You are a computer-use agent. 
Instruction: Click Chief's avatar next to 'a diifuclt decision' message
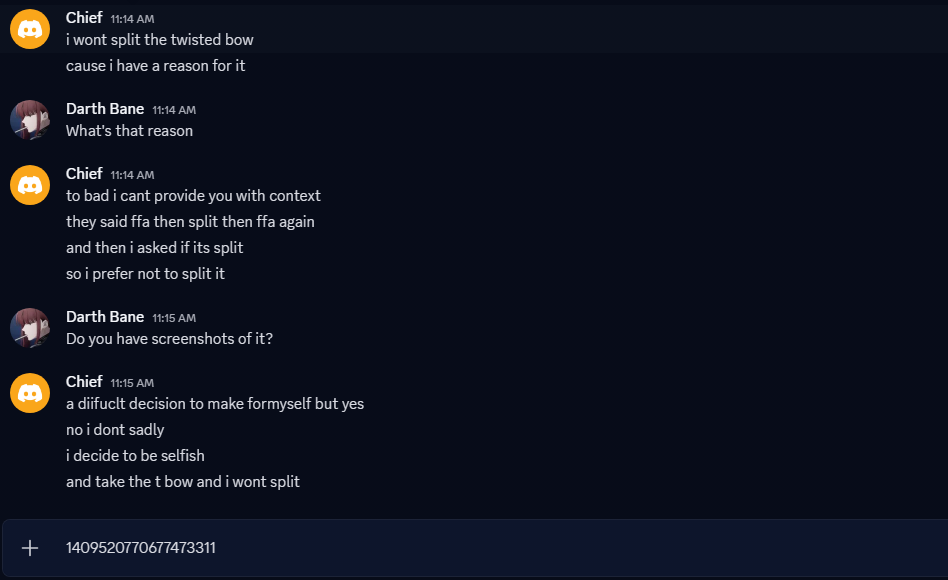point(30,393)
